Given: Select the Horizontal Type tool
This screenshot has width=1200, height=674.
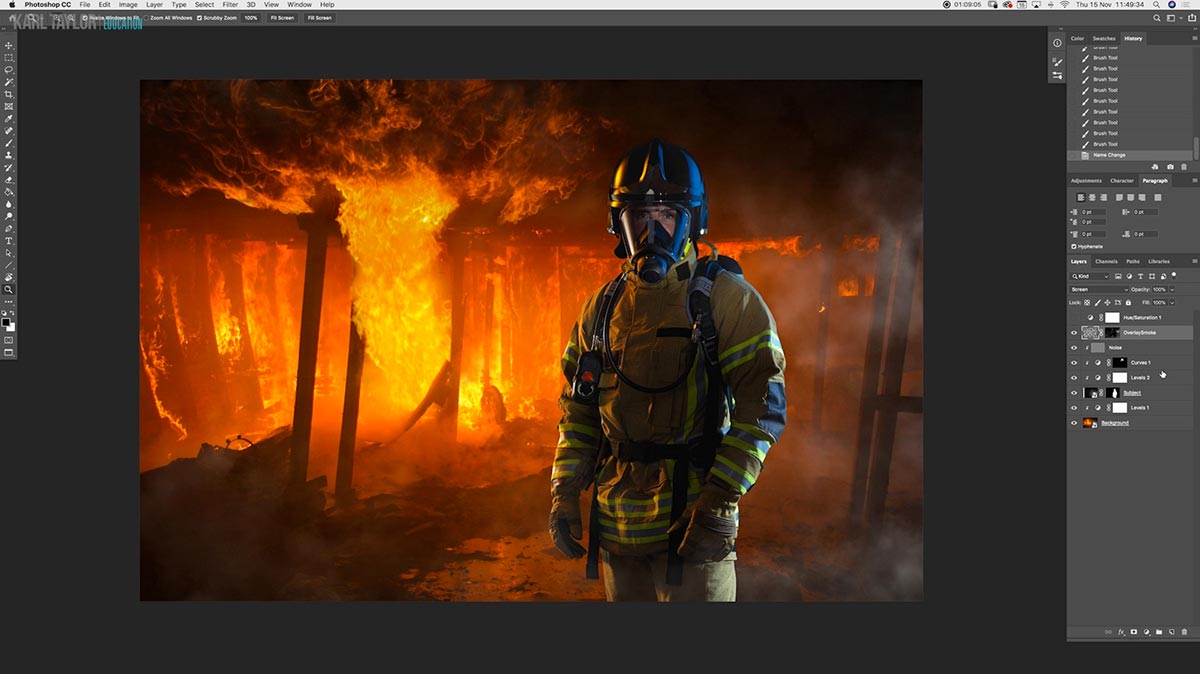Looking at the screenshot, I should click(8, 240).
